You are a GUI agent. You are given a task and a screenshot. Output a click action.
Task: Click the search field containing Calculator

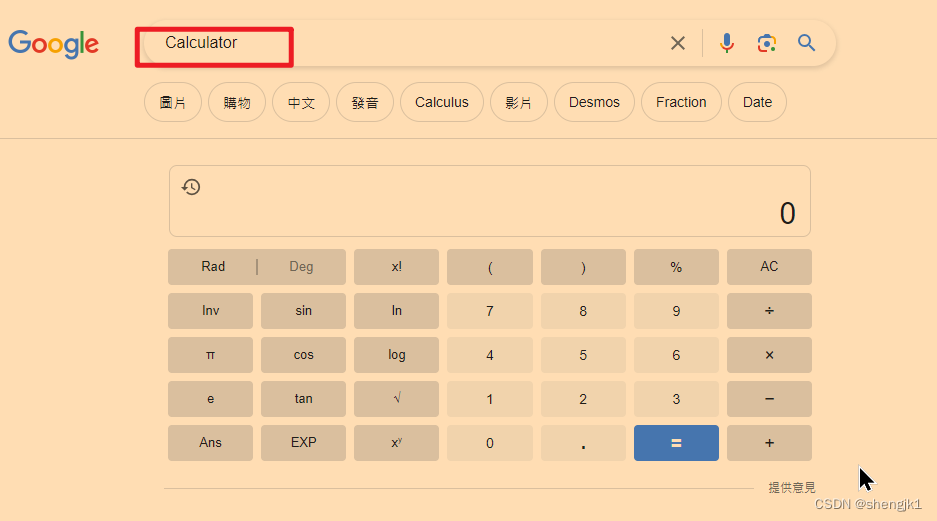coord(406,43)
